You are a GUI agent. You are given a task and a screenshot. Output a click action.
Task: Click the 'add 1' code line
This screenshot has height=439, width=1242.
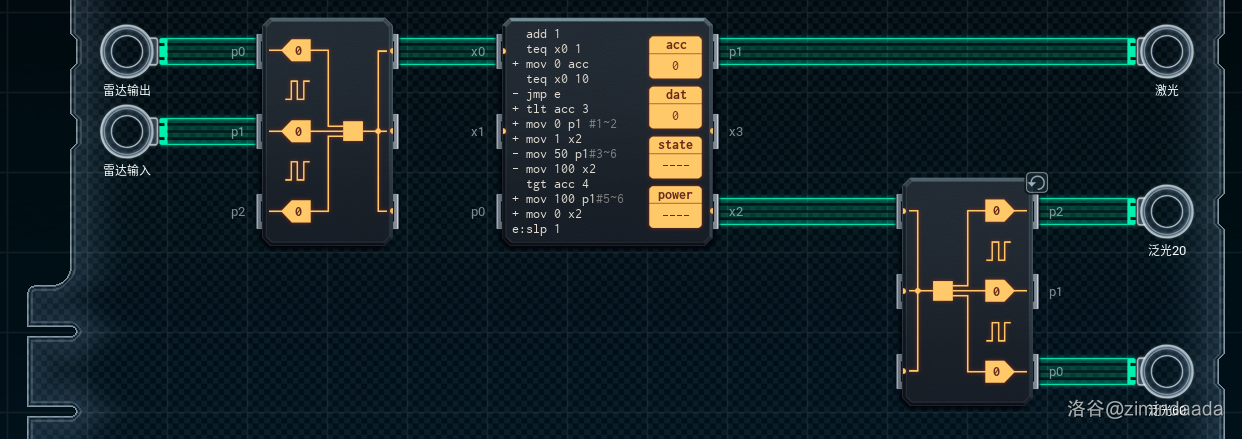pyautogui.click(x=543, y=34)
